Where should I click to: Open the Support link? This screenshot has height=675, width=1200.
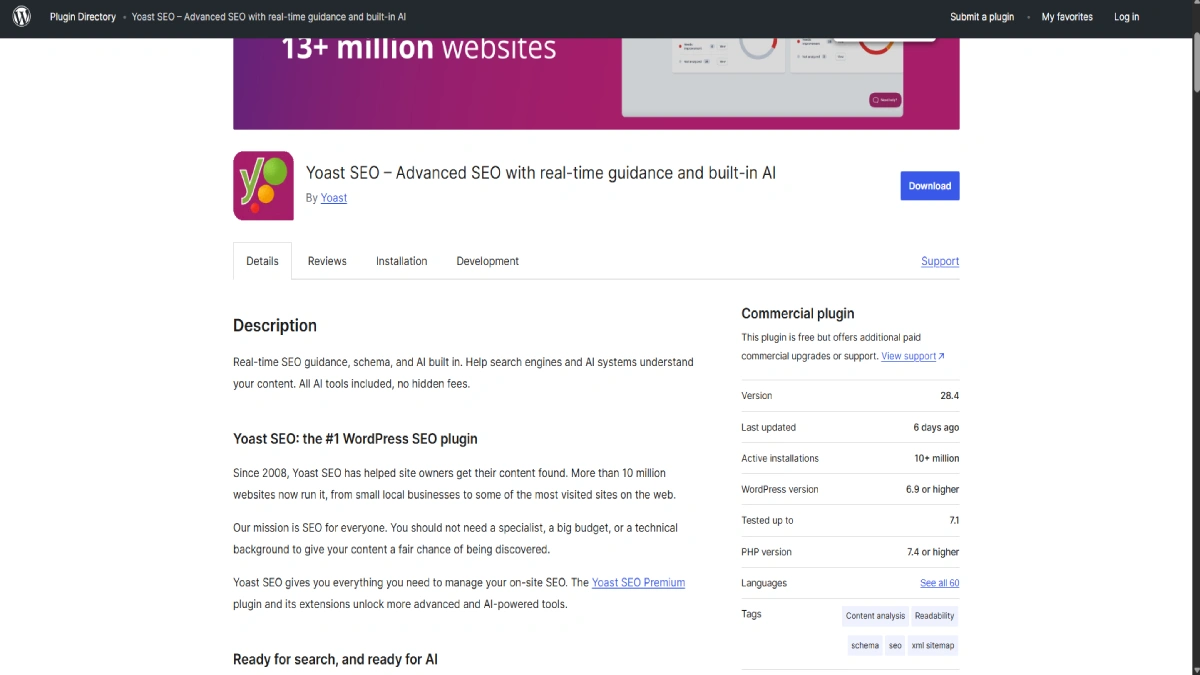click(x=940, y=261)
